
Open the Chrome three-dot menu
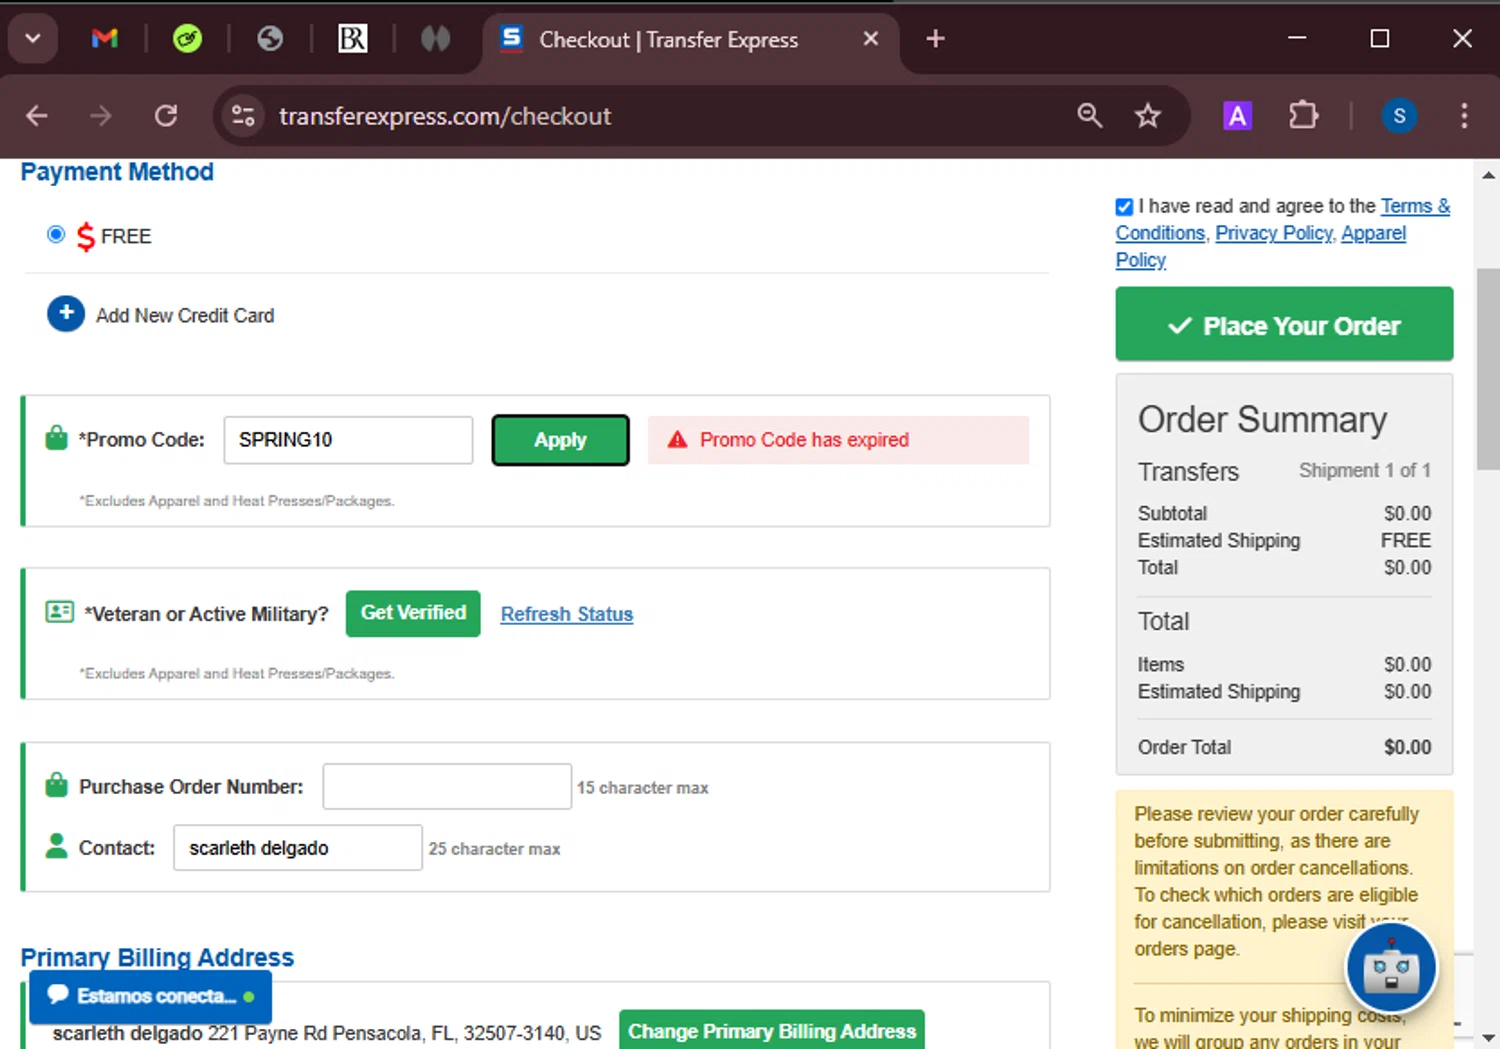click(x=1464, y=116)
